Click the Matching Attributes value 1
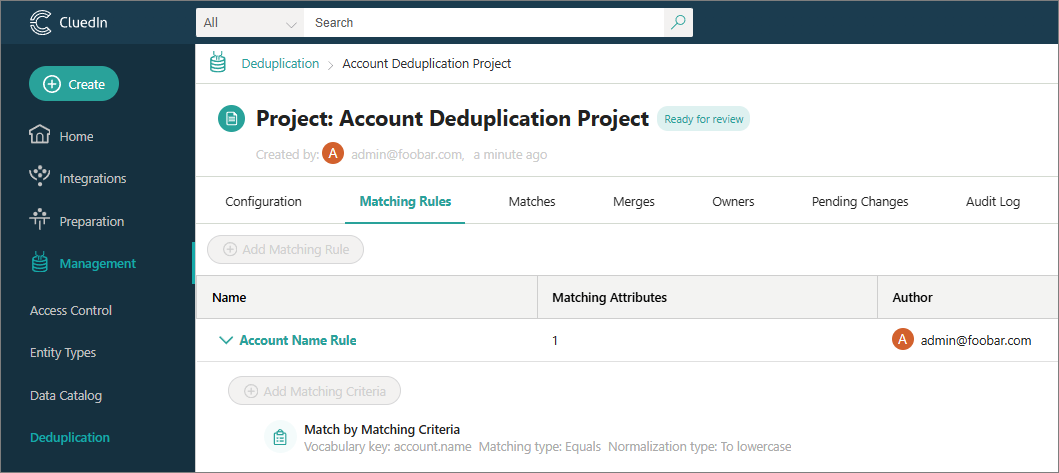The image size is (1059, 473). [554, 341]
